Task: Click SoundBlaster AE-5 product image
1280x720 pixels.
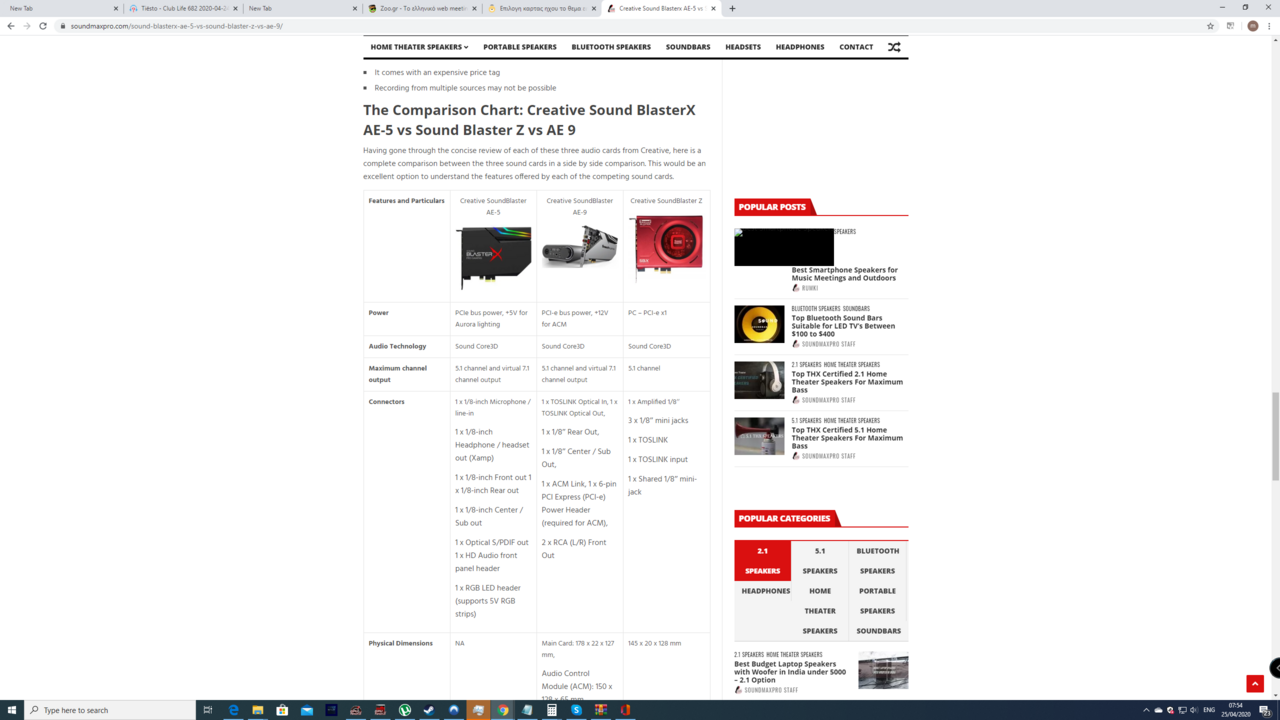Action: 493,257
